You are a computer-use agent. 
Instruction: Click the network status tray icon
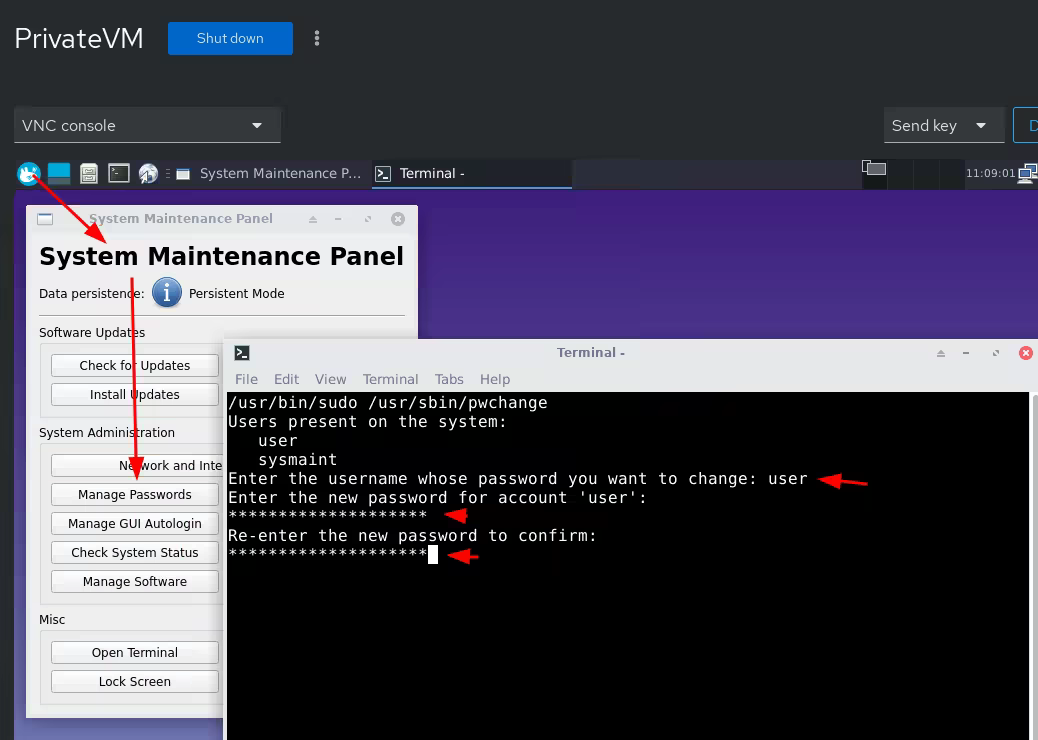pos(1028,173)
